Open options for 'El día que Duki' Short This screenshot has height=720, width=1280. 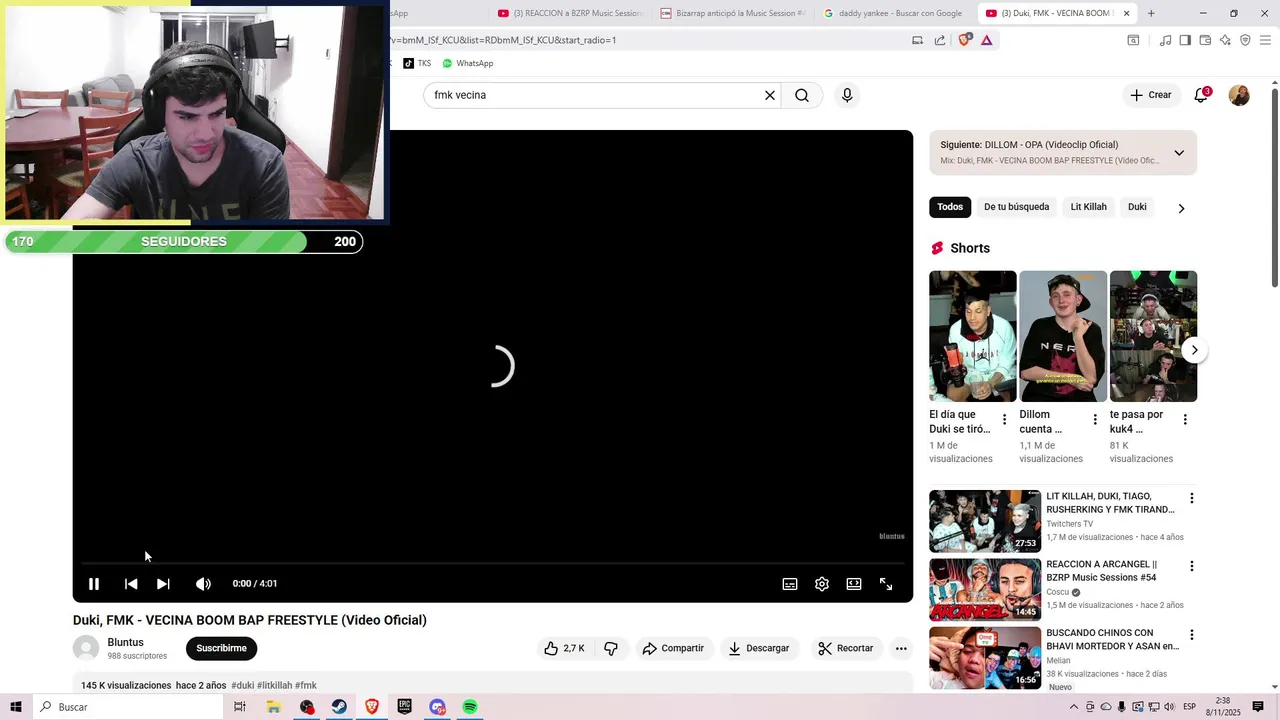tap(1005, 420)
